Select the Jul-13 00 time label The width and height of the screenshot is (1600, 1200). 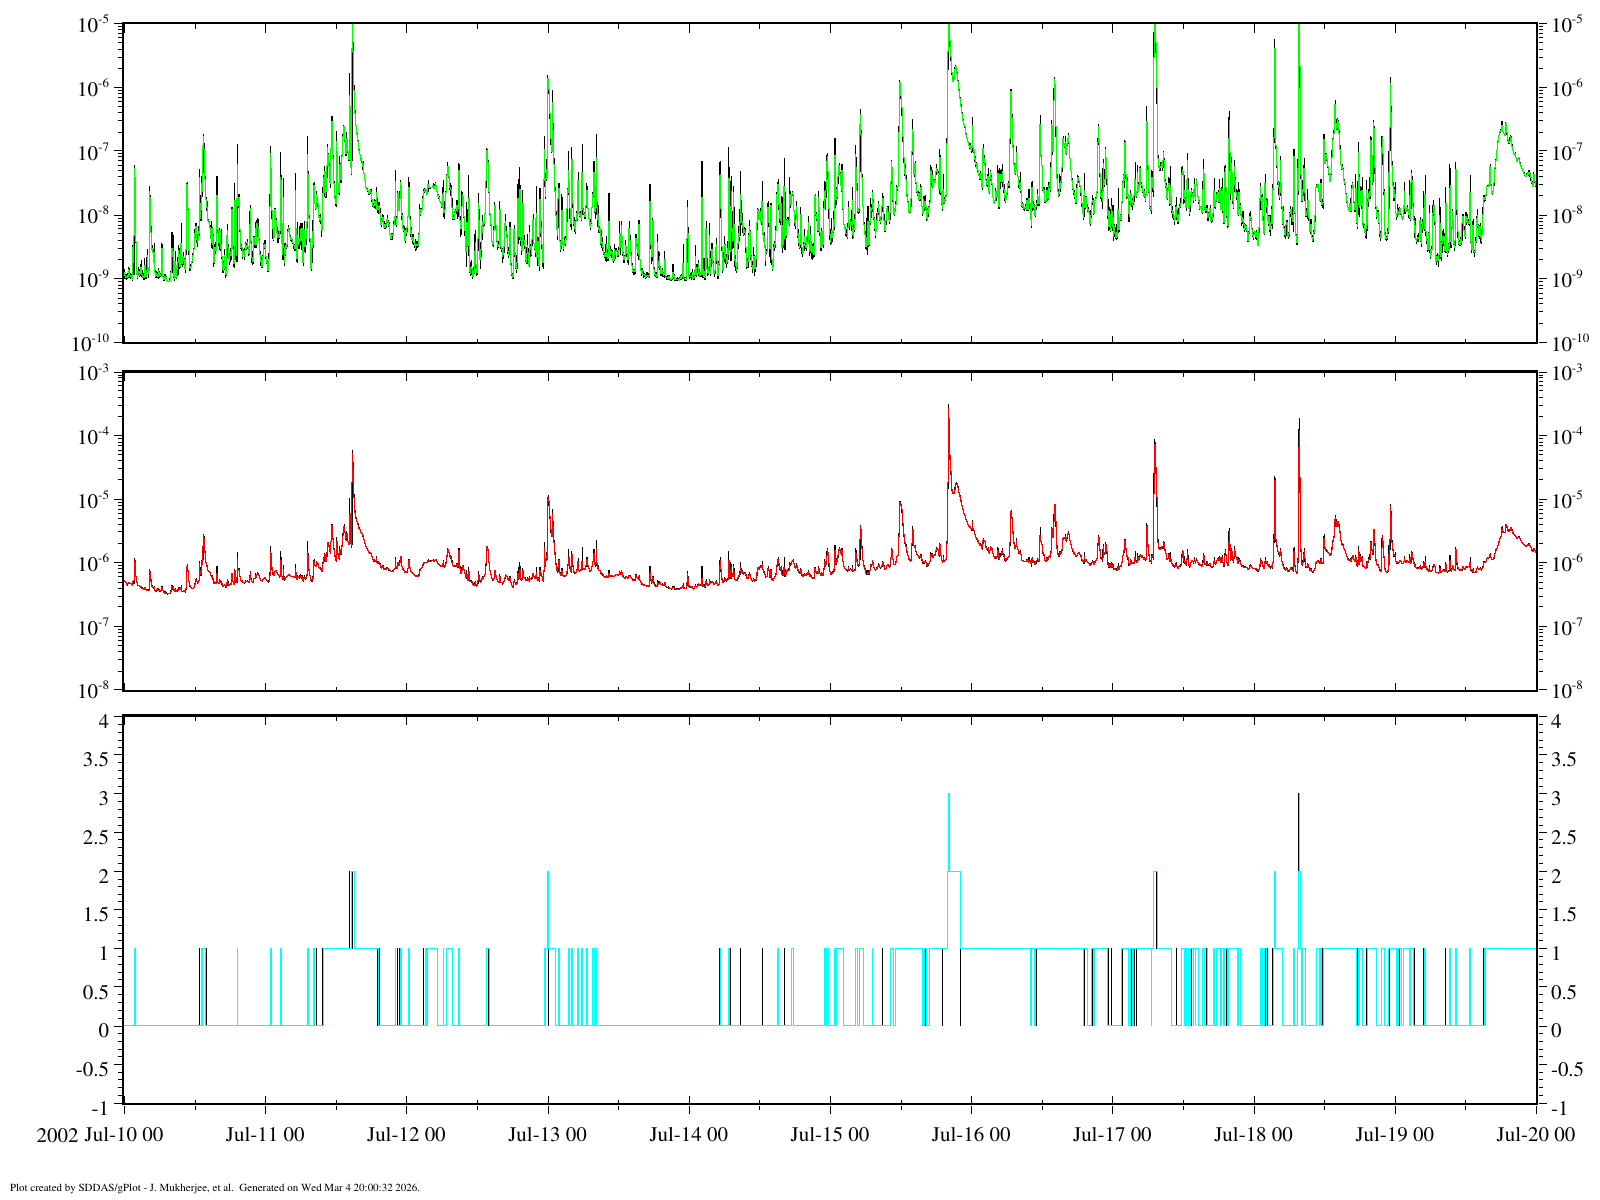(x=547, y=1134)
